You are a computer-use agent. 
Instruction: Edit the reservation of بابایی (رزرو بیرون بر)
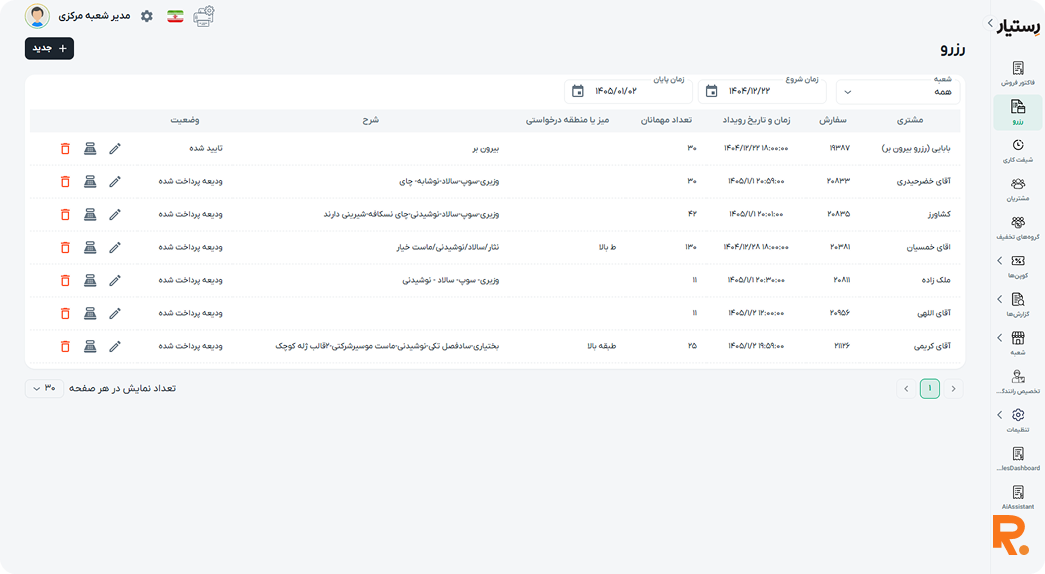point(115,149)
